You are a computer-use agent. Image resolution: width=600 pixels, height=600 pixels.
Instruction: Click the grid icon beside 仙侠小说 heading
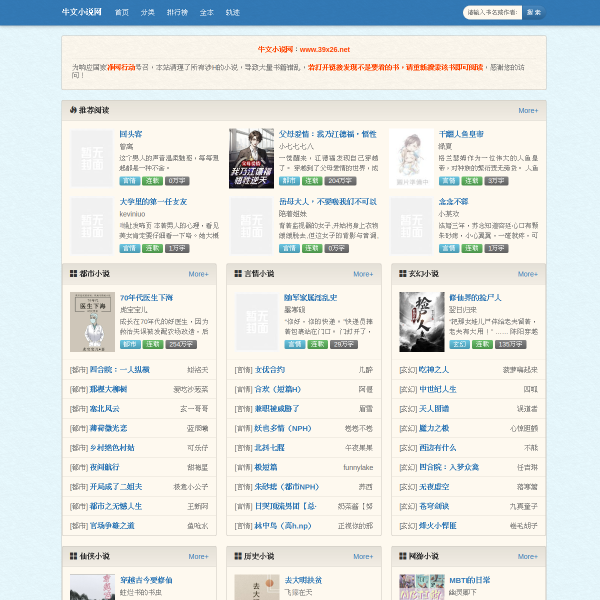[x=73, y=556]
